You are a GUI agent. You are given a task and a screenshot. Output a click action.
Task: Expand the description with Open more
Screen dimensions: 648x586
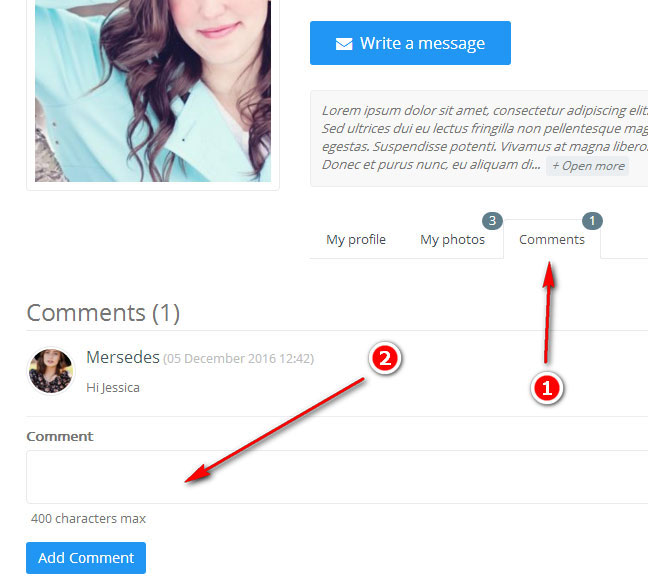point(588,166)
